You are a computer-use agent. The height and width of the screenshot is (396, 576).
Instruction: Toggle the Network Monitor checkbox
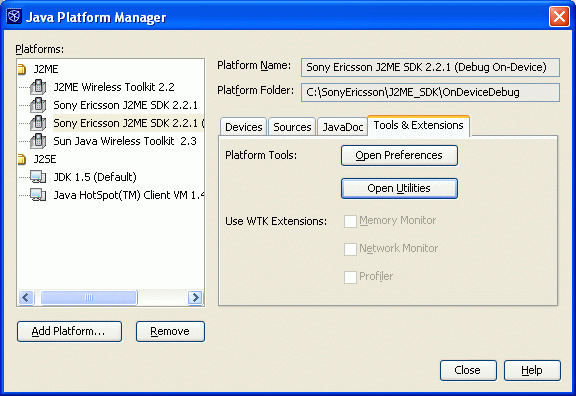[x=350, y=249]
